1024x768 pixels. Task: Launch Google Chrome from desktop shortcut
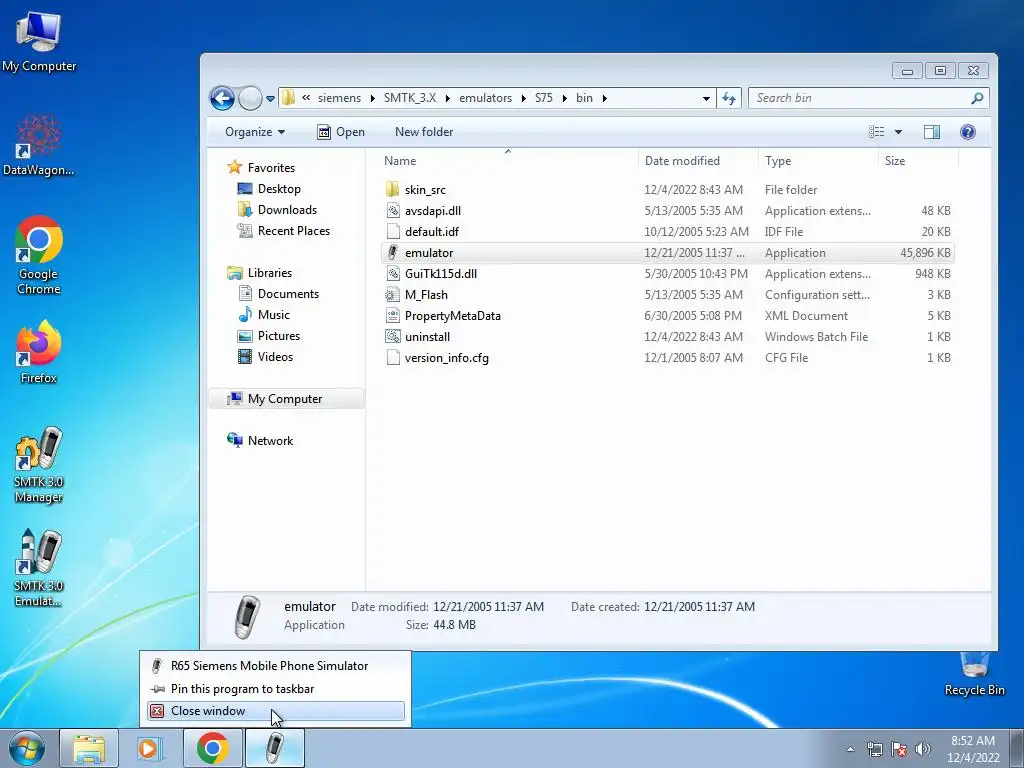pos(39,255)
